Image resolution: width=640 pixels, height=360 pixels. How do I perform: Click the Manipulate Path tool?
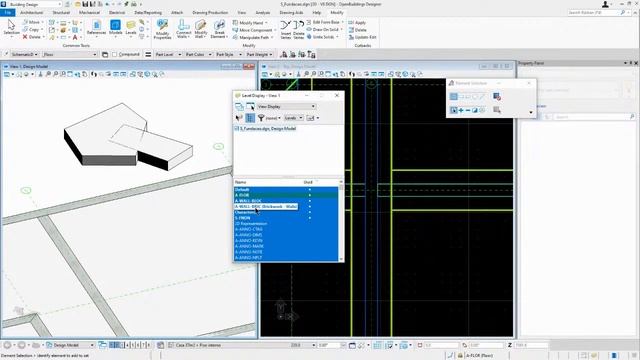pos(253,37)
